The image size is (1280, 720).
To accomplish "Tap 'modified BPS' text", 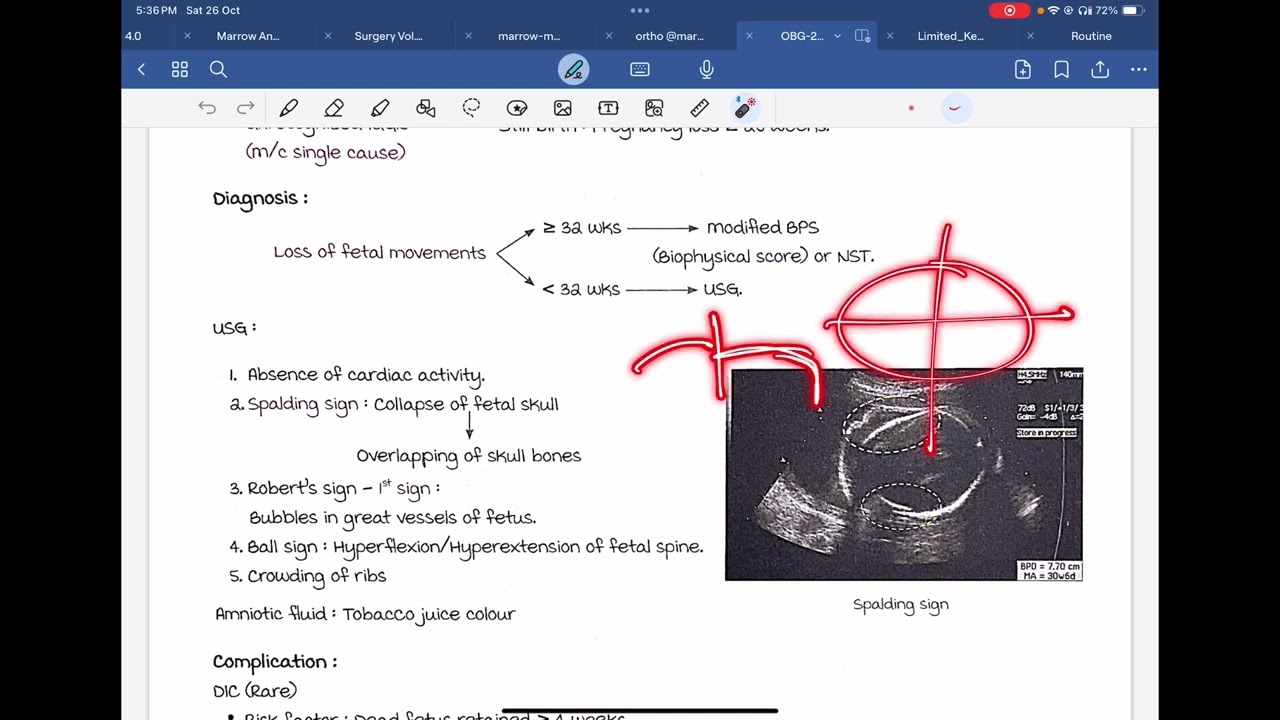I will (763, 228).
